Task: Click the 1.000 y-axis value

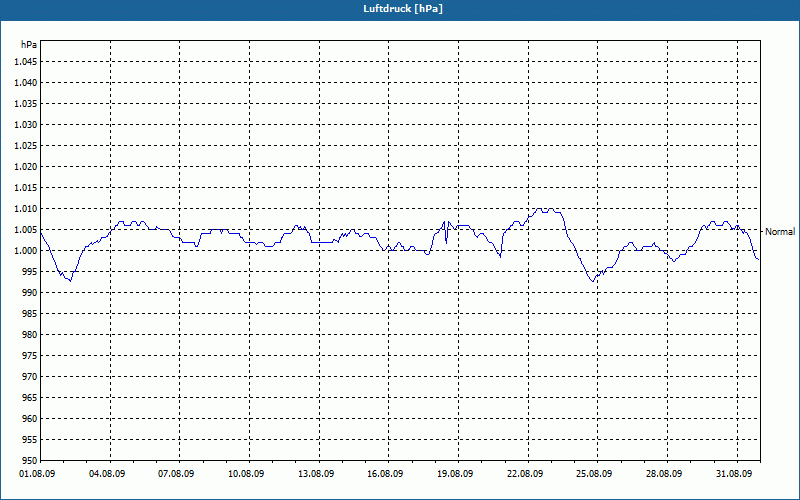Action: coord(26,251)
